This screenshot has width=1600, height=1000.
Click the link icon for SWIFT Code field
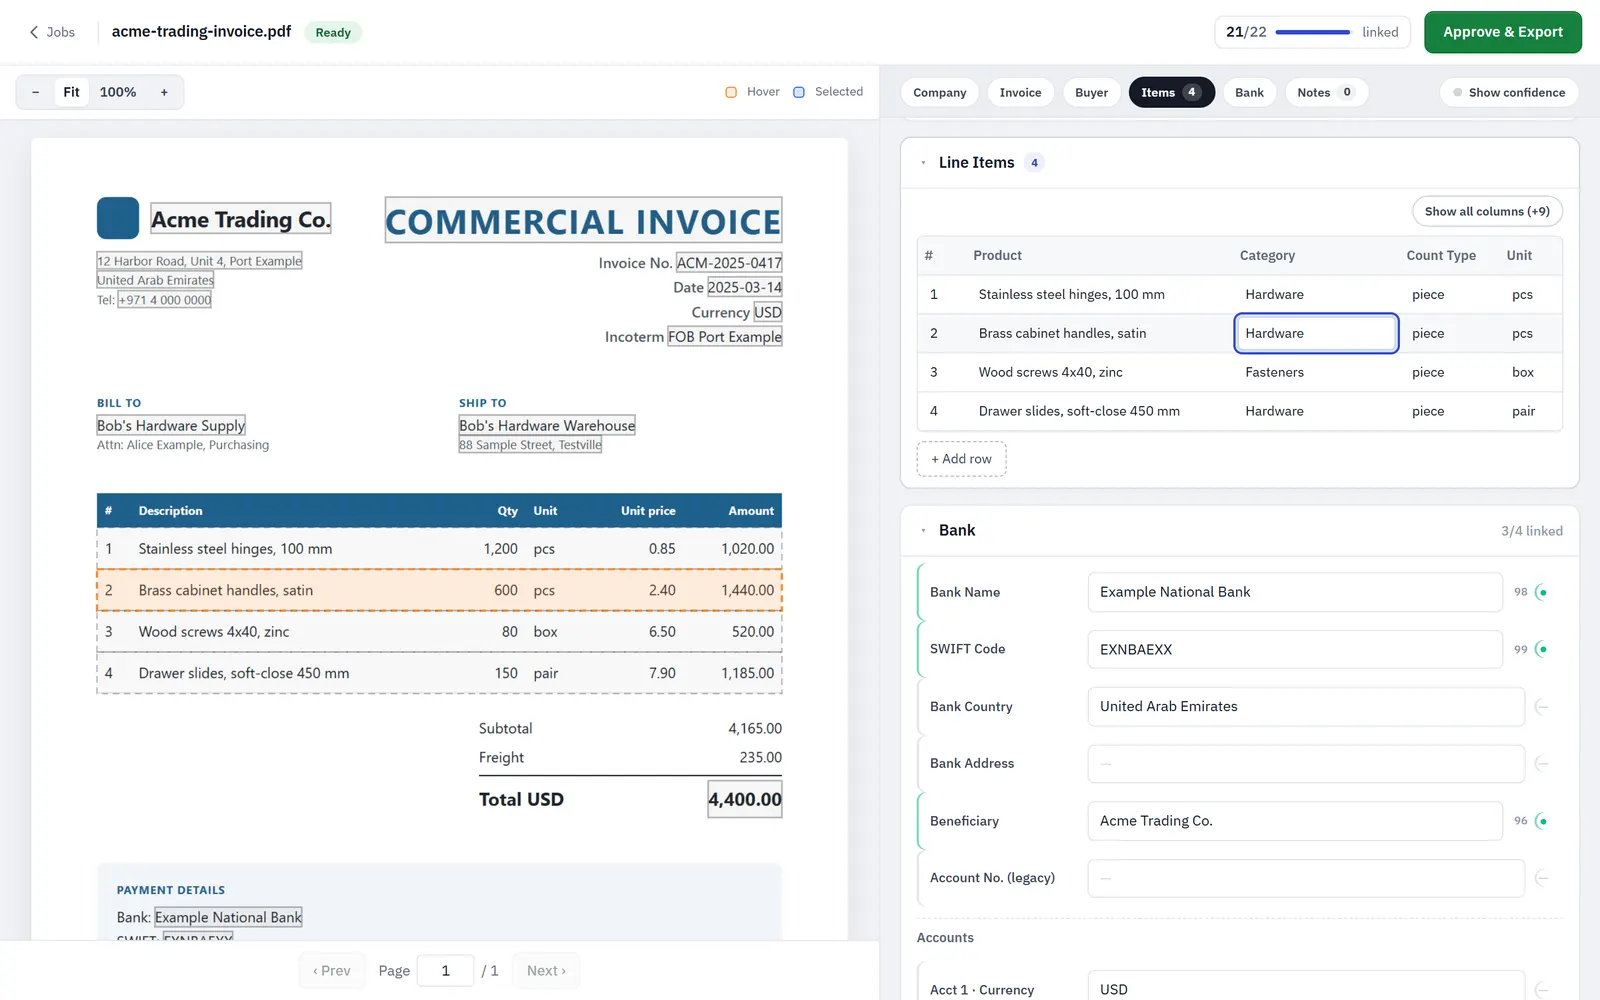point(1542,649)
